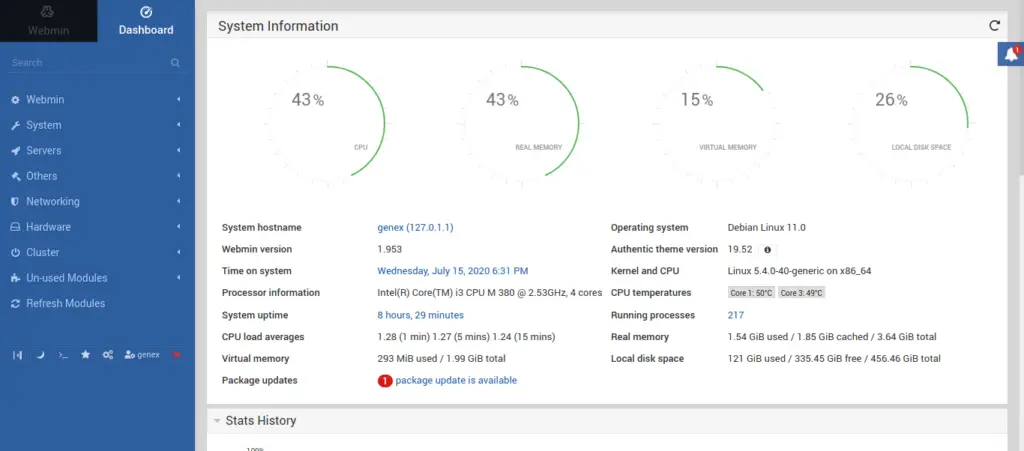1024x451 pixels.
Task: Open the command shell terminal icon
Action: 63,354
